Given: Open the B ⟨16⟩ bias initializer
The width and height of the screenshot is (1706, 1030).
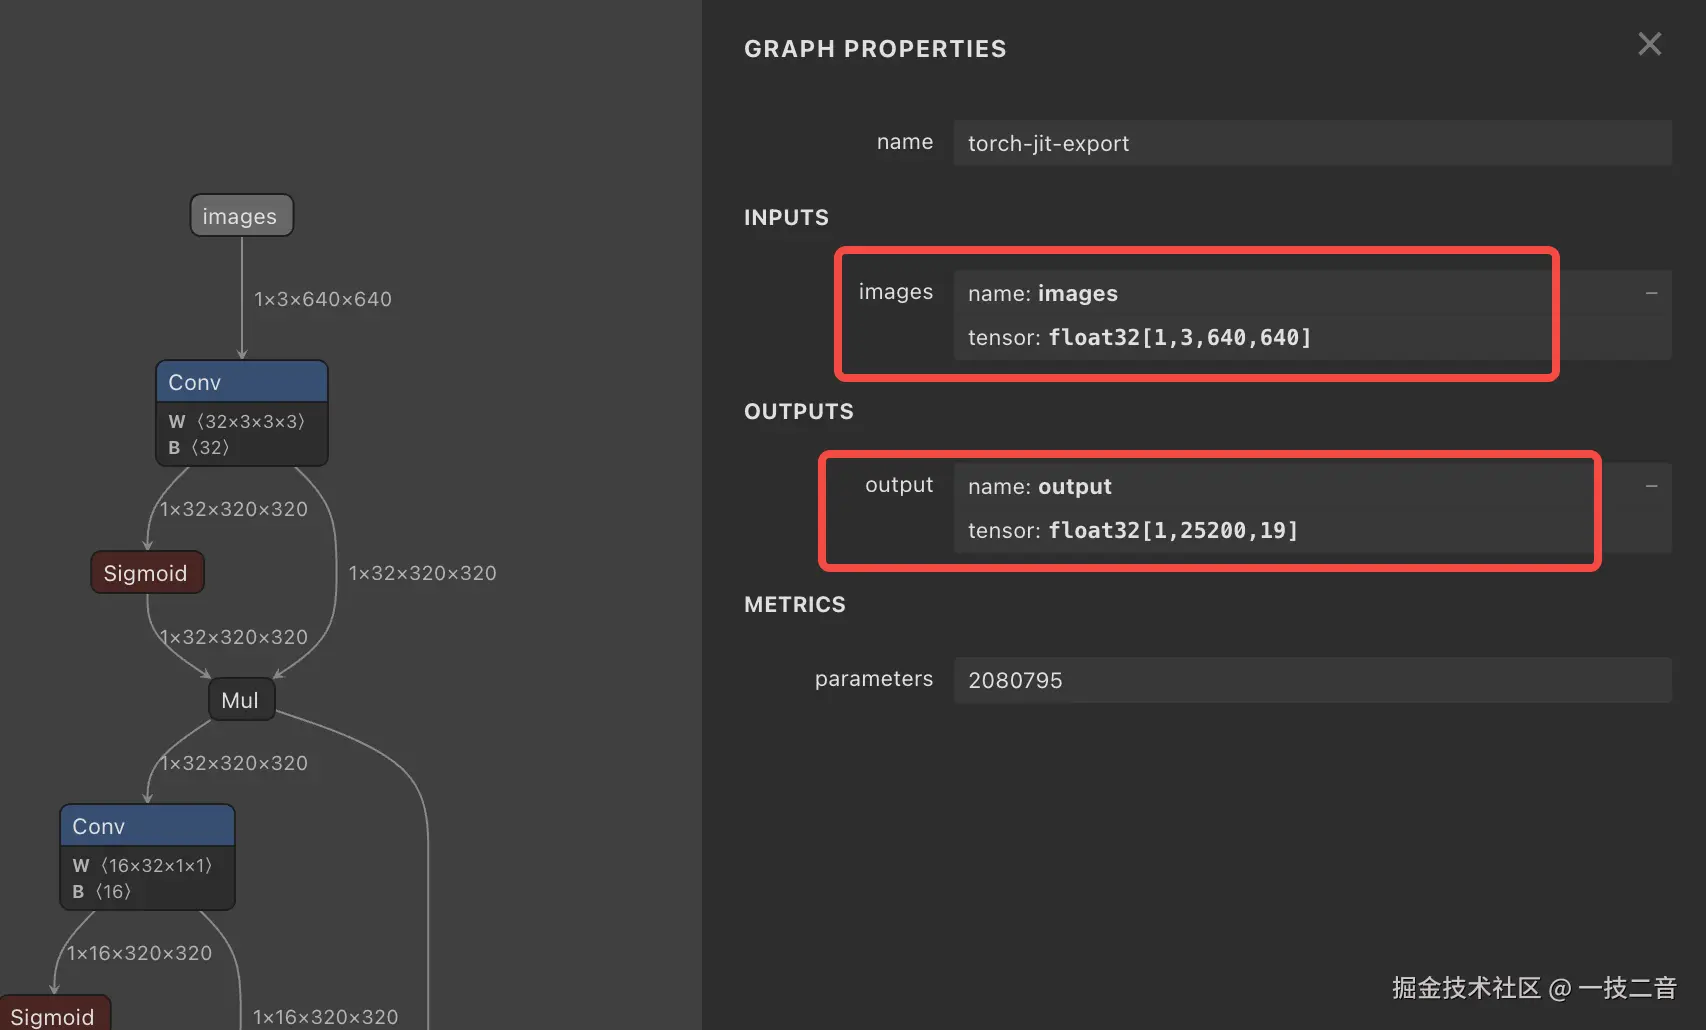Looking at the screenshot, I should coord(102,892).
